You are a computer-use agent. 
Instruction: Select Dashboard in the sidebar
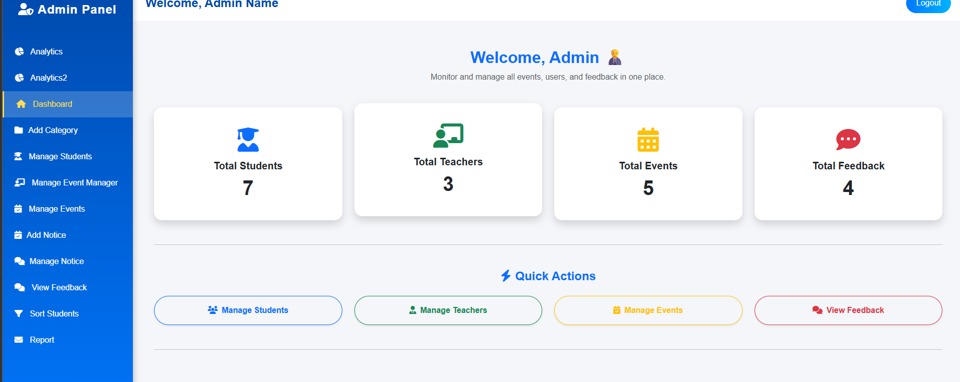[x=67, y=104]
